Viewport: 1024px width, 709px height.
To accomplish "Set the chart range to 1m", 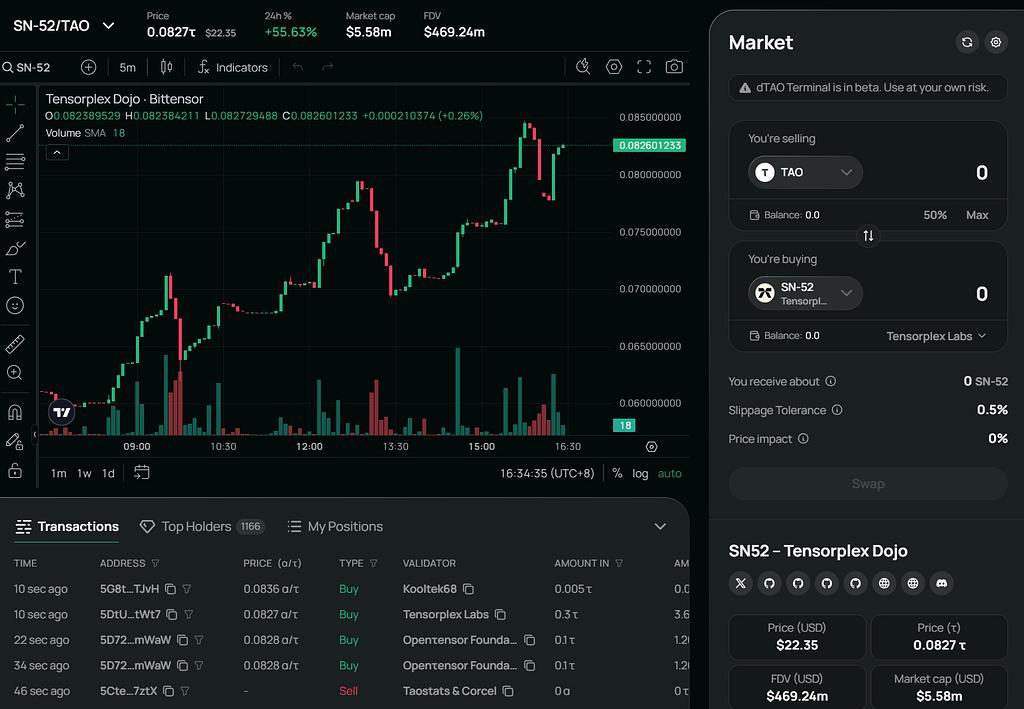I will click(59, 473).
